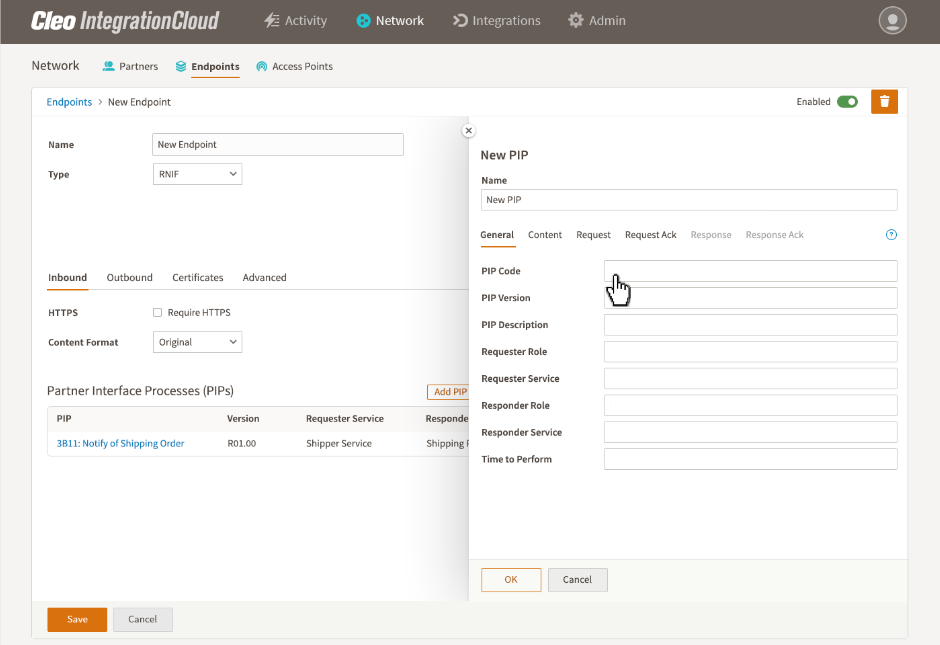940x645 pixels.
Task: Switch to the Outbound tab
Action: (x=129, y=278)
